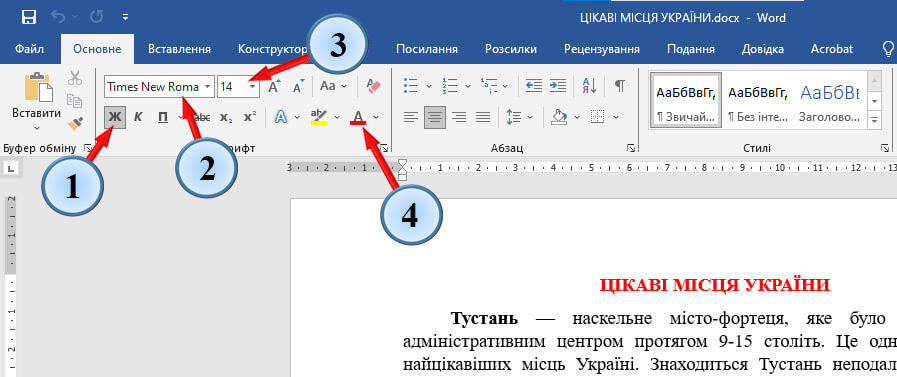897x377 pixels.
Task: Apply a multilevel list
Action: [x=489, y=86]
